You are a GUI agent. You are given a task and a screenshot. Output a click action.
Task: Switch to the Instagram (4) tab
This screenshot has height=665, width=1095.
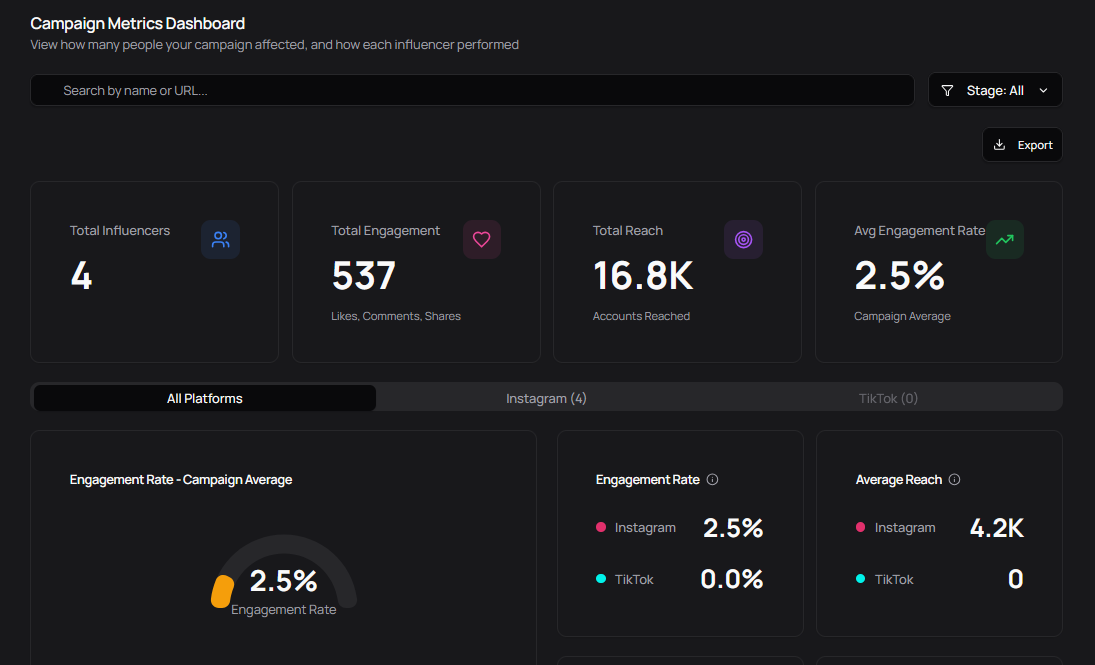pos(546,397)
